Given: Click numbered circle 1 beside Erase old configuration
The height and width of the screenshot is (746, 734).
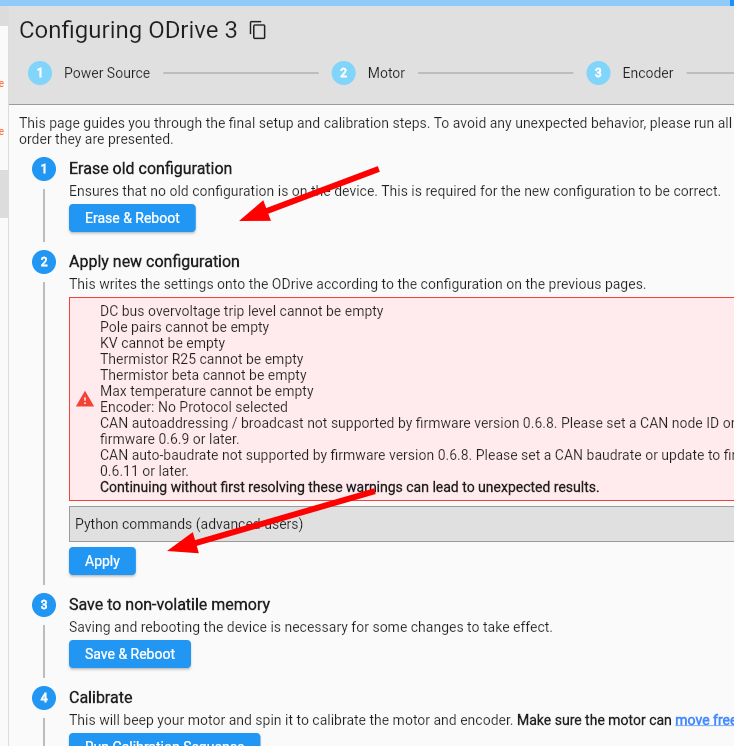Looking at the screenshot, I should [x=44, y=169].
